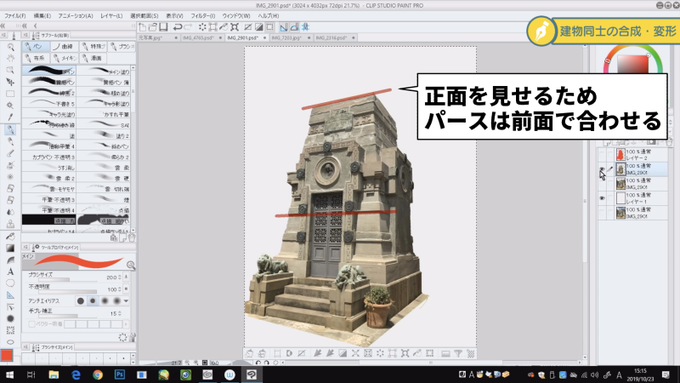Select the rectangle Selection tool
The height and width of the screenshot is (383, 680).
[x=10, y=94]
